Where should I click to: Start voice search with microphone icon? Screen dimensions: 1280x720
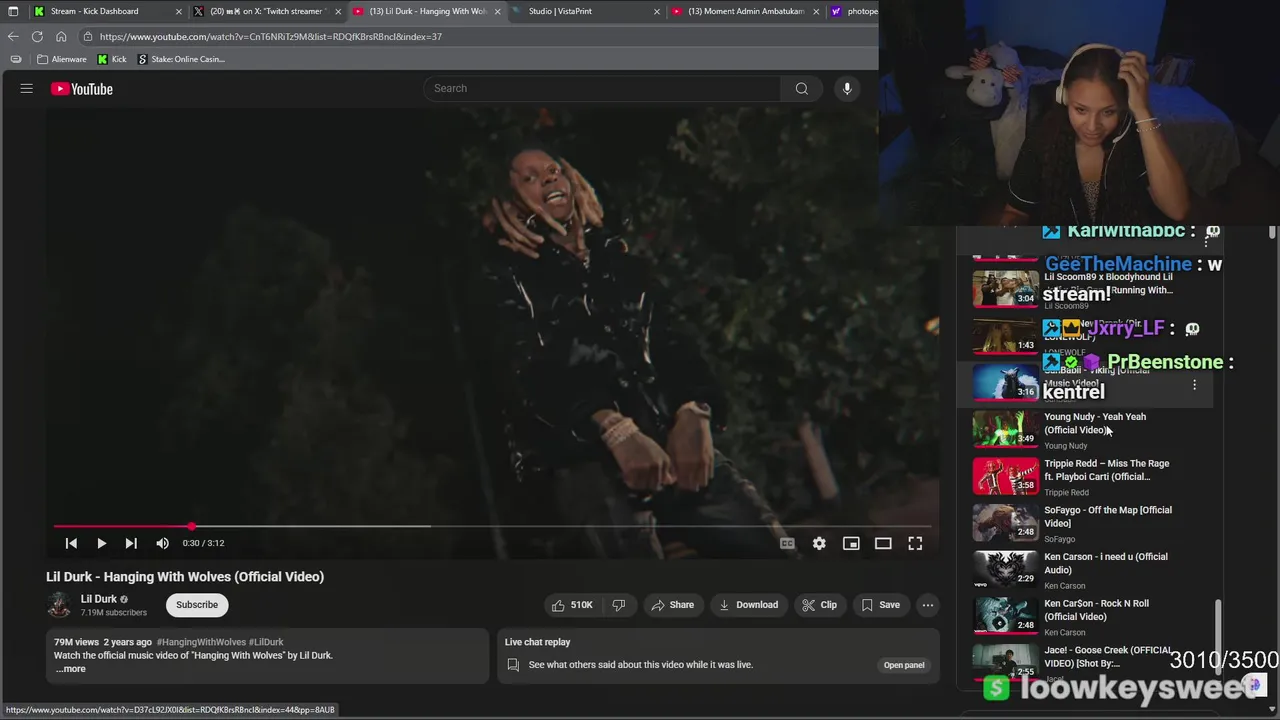[847, 88]
